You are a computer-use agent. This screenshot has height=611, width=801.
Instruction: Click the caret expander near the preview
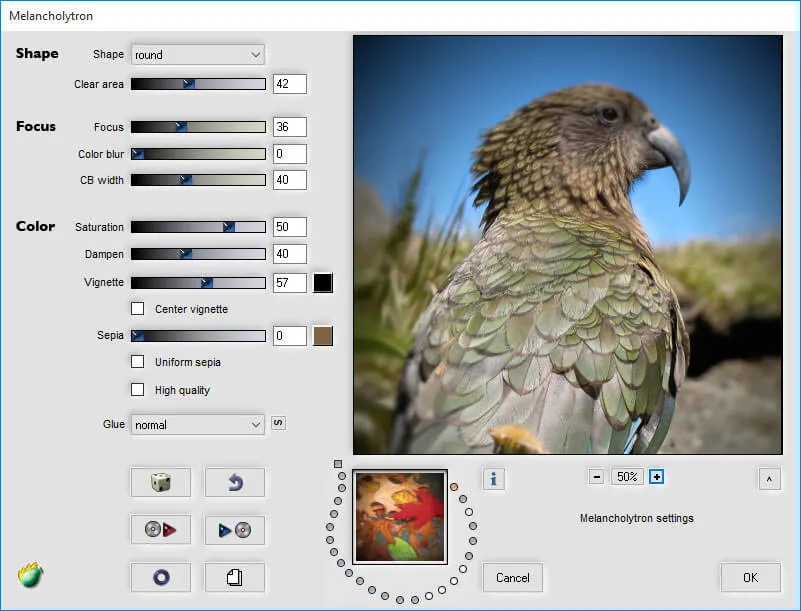[x=769, y=479]
